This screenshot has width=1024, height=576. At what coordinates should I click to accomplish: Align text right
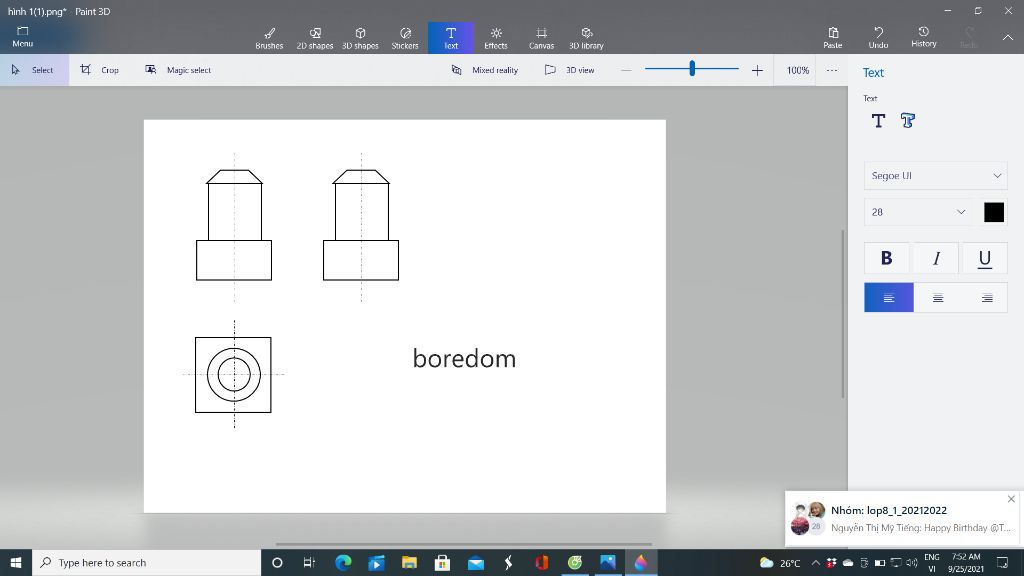pyautogui.click(x=986, y=298)
